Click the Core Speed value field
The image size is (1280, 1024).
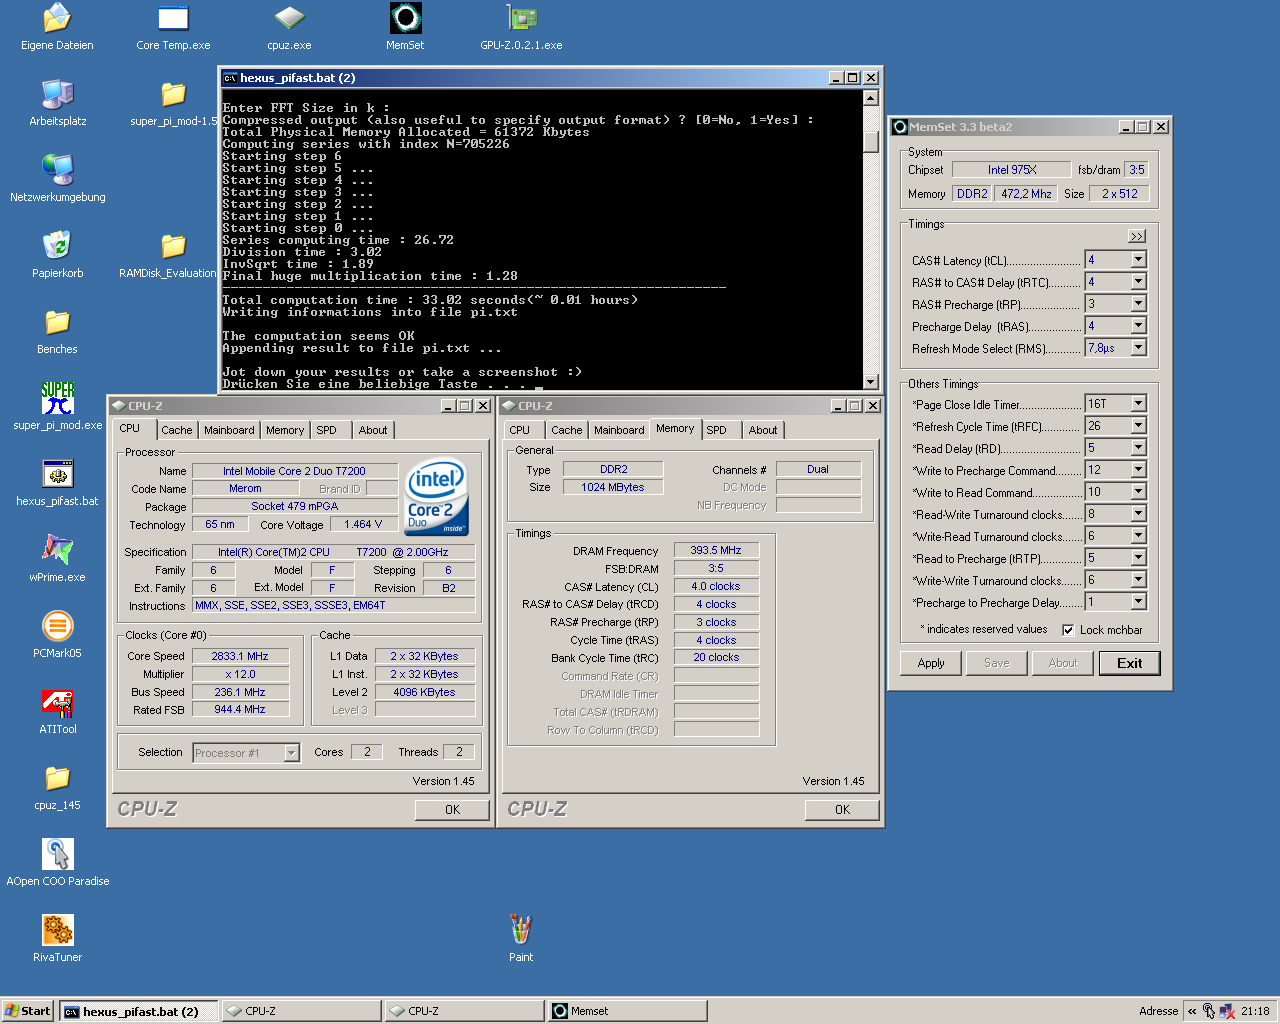[240, 656]
